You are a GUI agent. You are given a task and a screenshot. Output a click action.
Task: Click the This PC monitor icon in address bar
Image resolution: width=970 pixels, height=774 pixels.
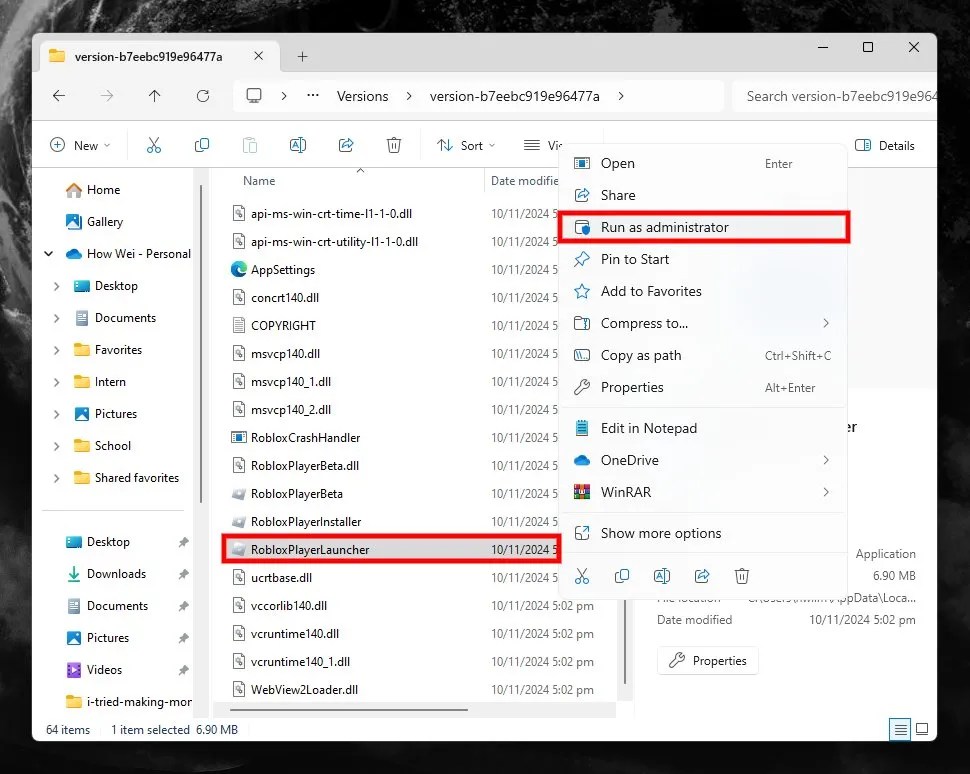click(254, 96)
